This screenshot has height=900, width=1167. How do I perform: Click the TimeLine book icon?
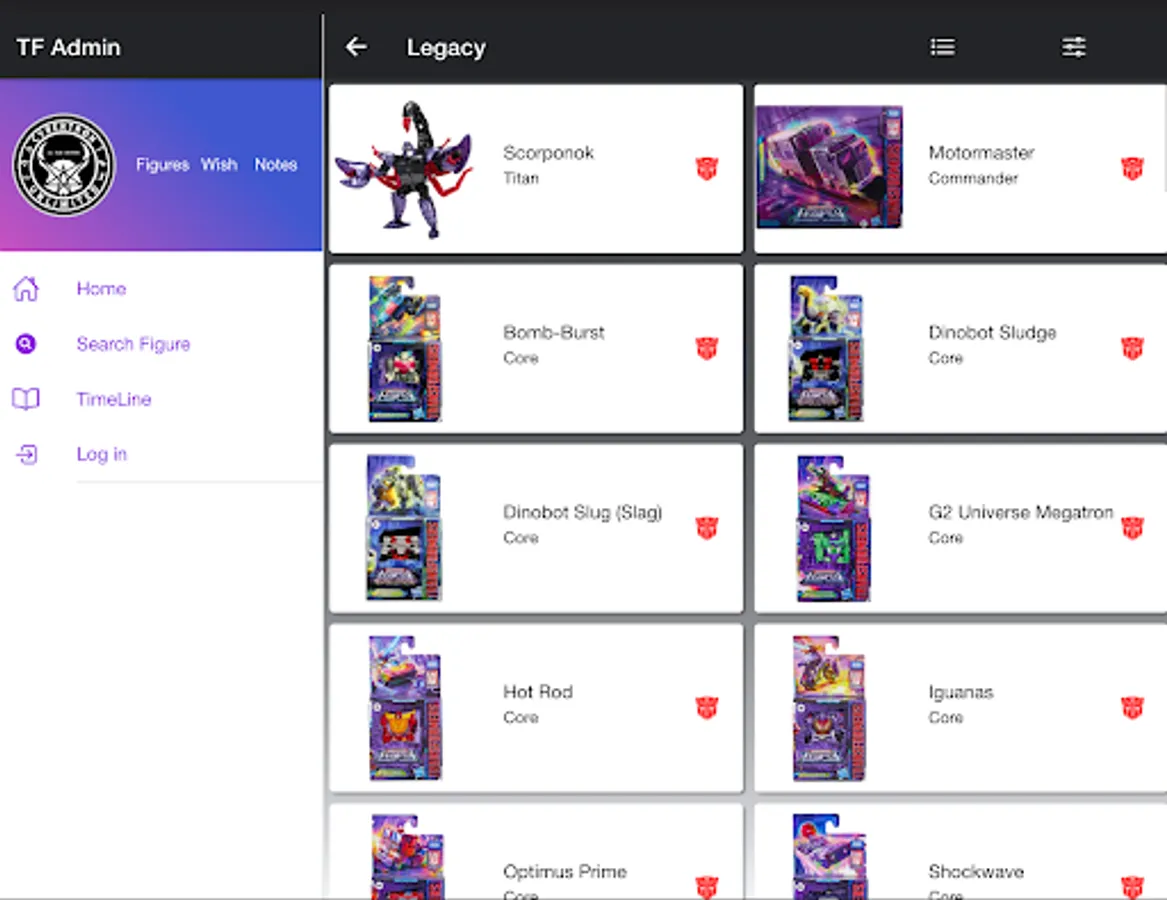click(x=26, y=399)
